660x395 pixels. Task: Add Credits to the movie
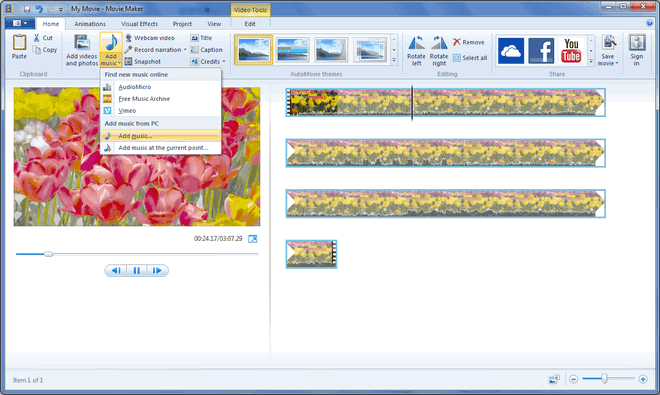click(205, 61)
